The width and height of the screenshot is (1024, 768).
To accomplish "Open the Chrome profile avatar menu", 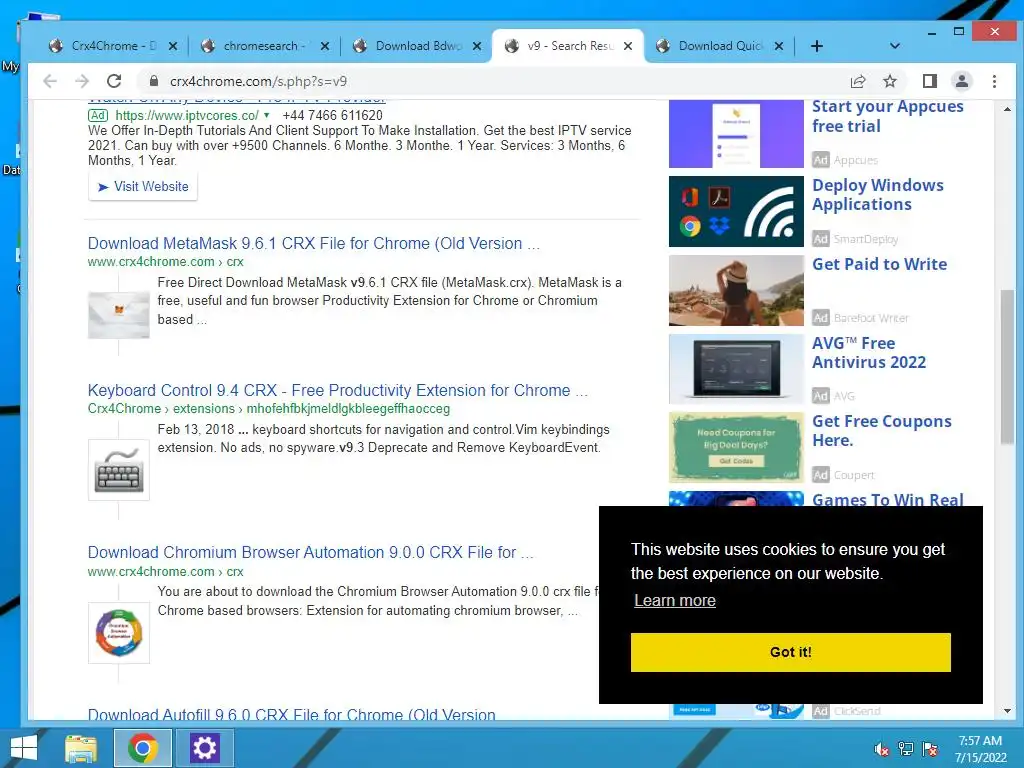I will (x=962, y=81).
